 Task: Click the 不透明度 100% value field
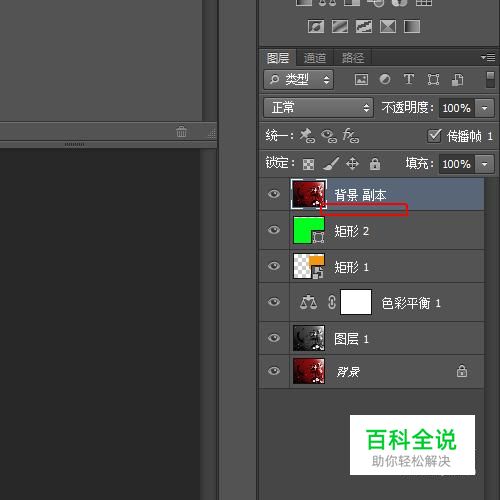(x=457, y=108)
